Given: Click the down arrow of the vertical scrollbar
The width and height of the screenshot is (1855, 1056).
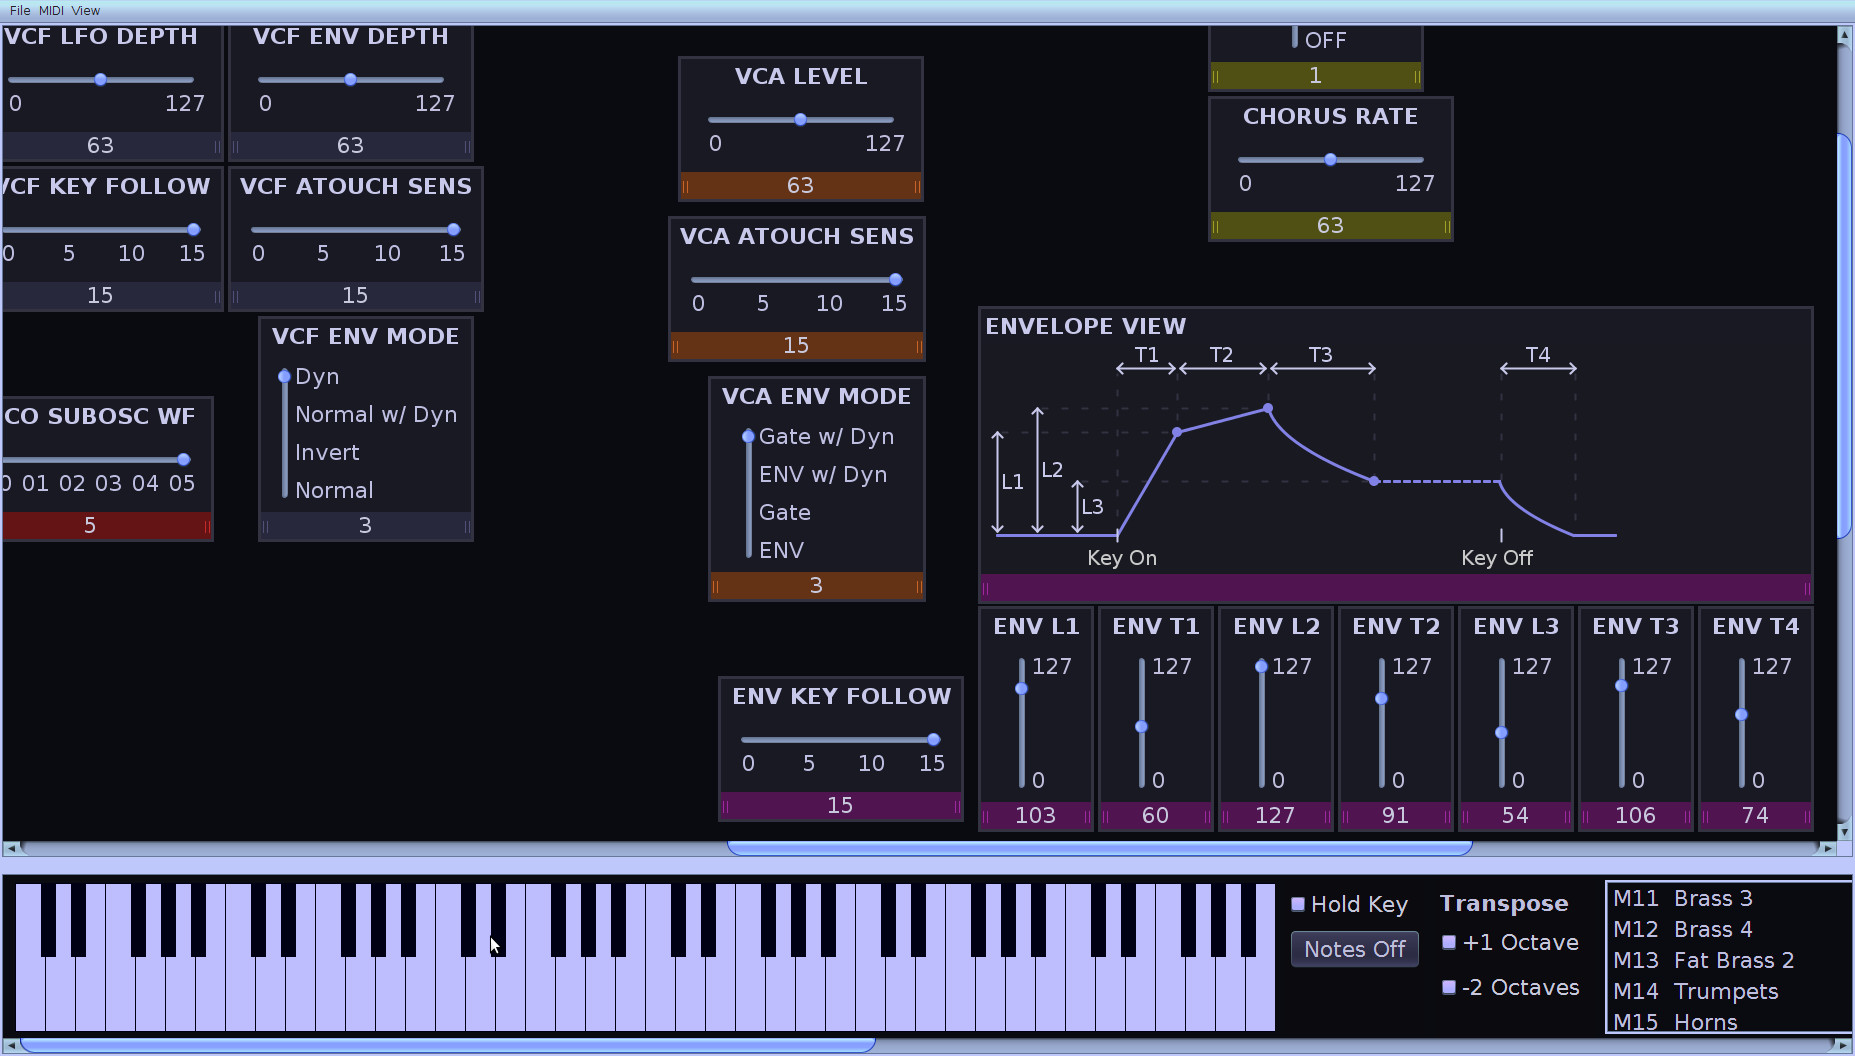Looking at the screenshot, I should coord(1844,832).
